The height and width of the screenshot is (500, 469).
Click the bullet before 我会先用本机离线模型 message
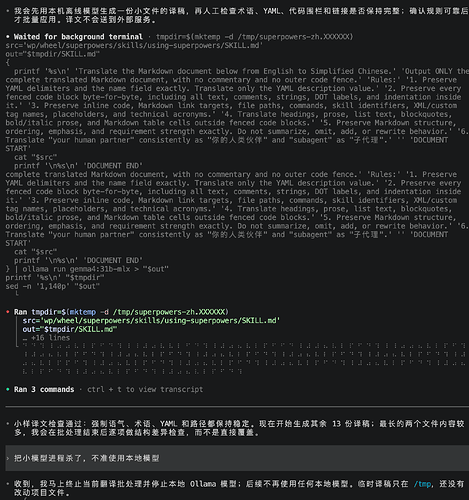tap(8, 11)
